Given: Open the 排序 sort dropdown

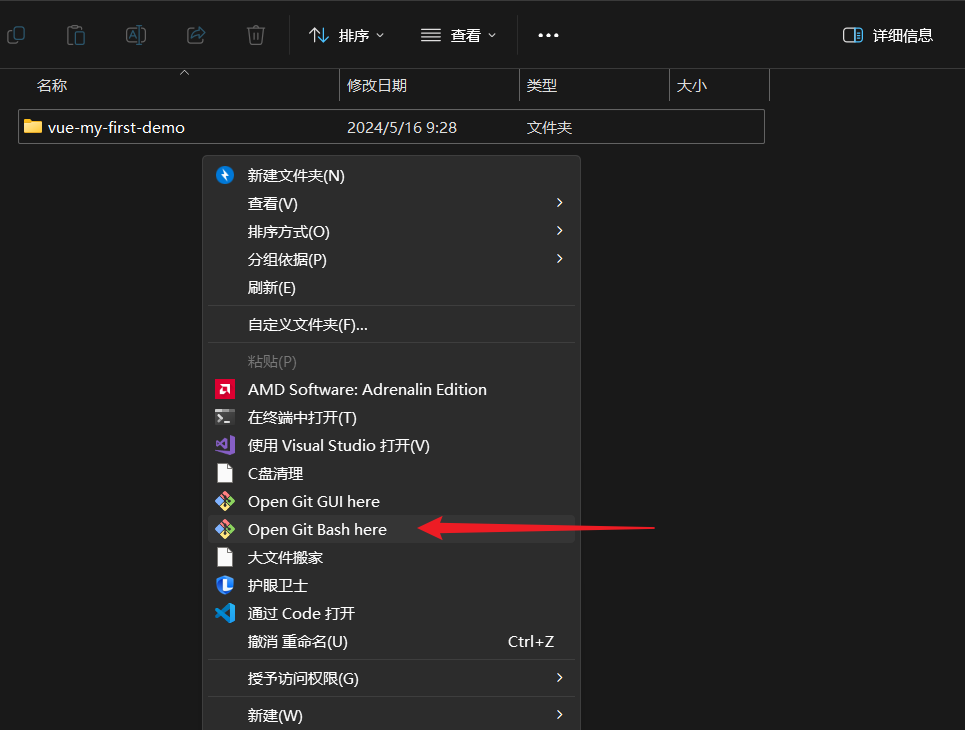Looking at the screenshot, I should pos(344,35).
